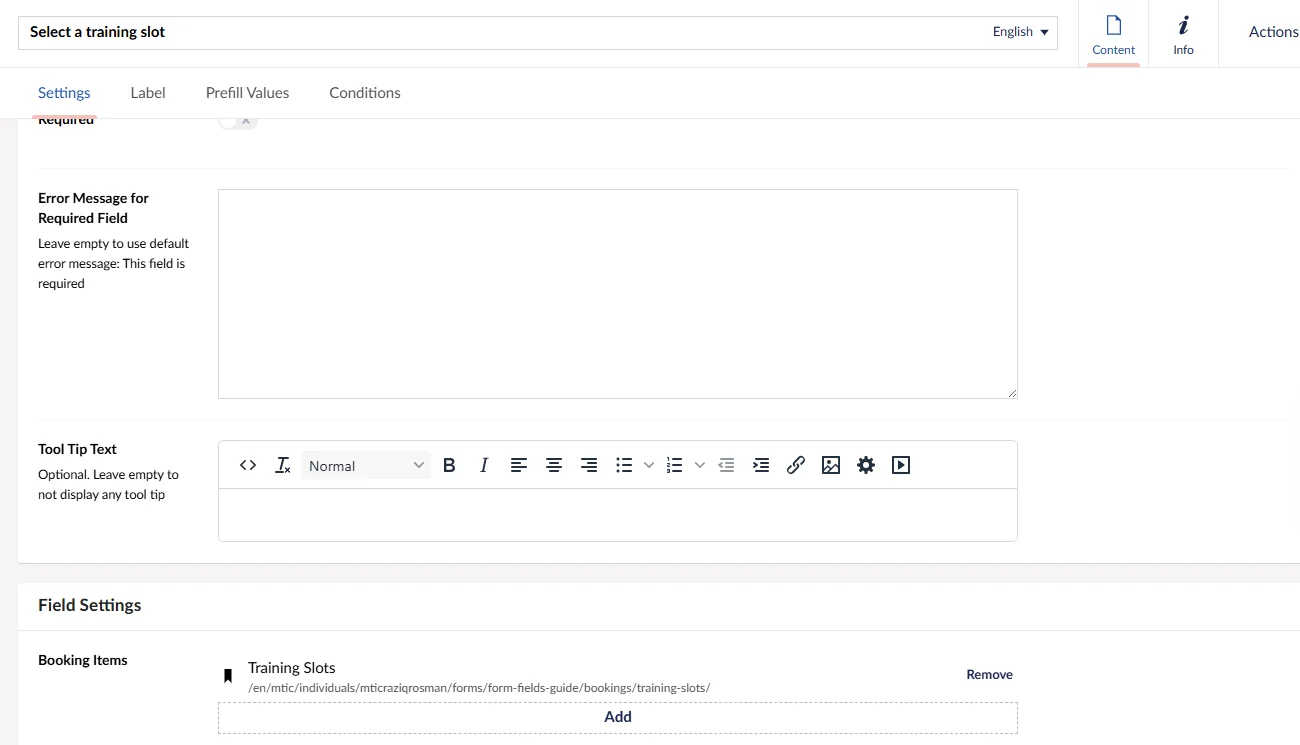This screenshot has height=745, width=1300.
Task: Remove the Training Slots booking item
Action: 989,675
